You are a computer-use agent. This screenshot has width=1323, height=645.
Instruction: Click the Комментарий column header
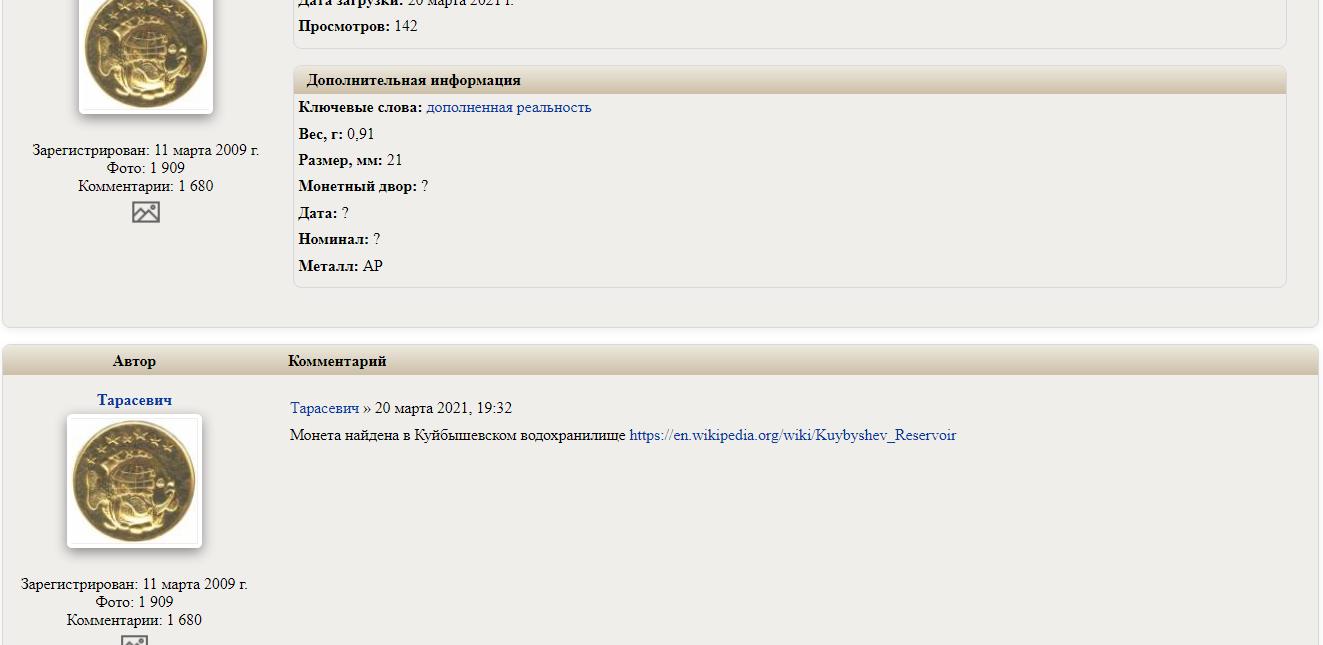point(337,361)
